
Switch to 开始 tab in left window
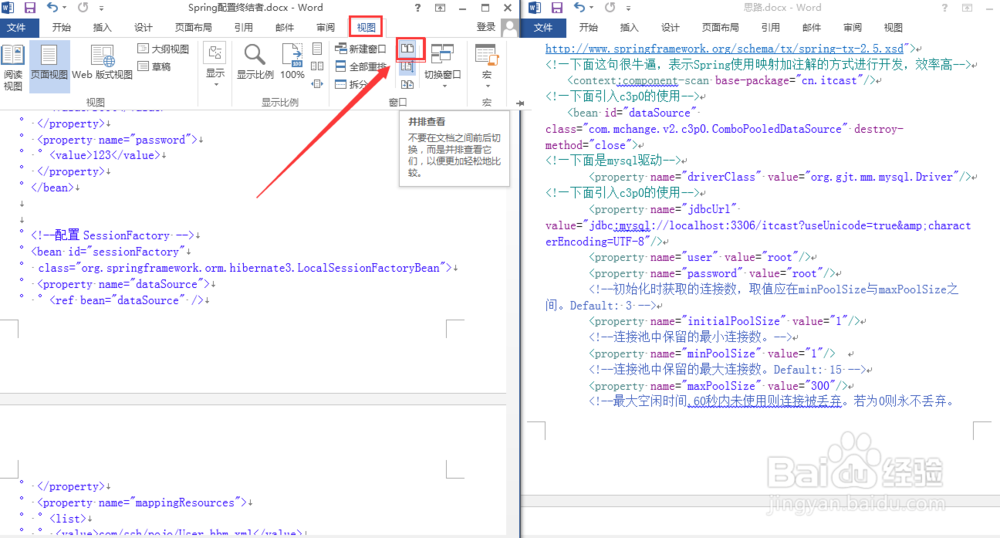[62, 27]
